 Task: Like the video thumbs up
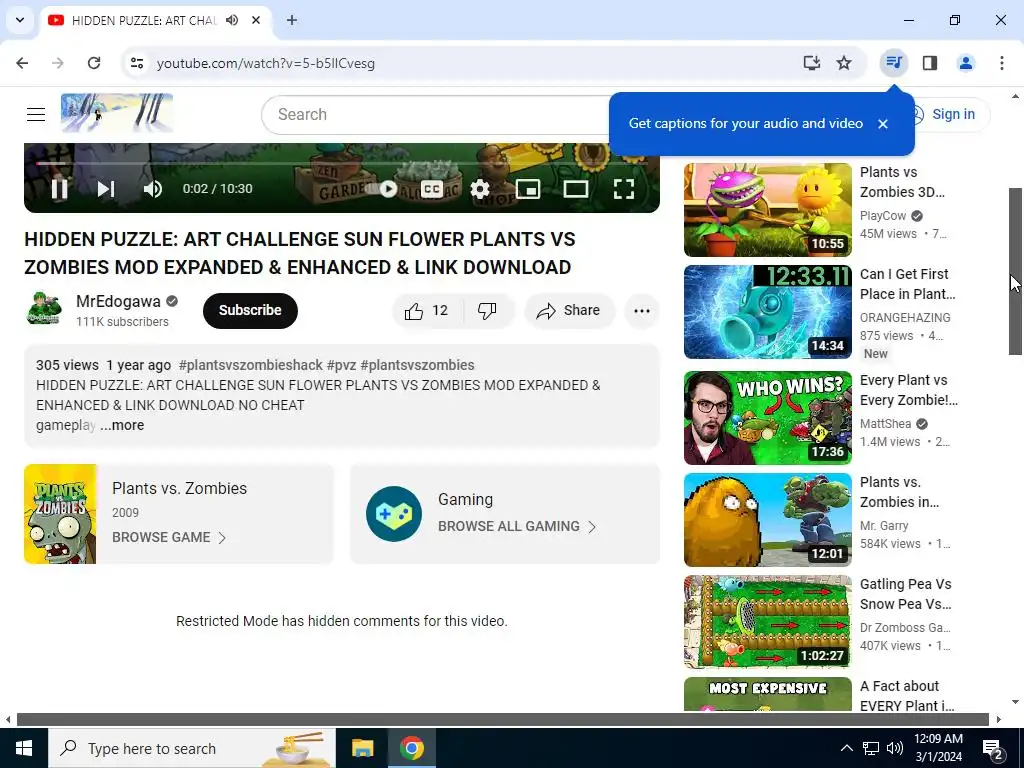click(x=427, y=311)
